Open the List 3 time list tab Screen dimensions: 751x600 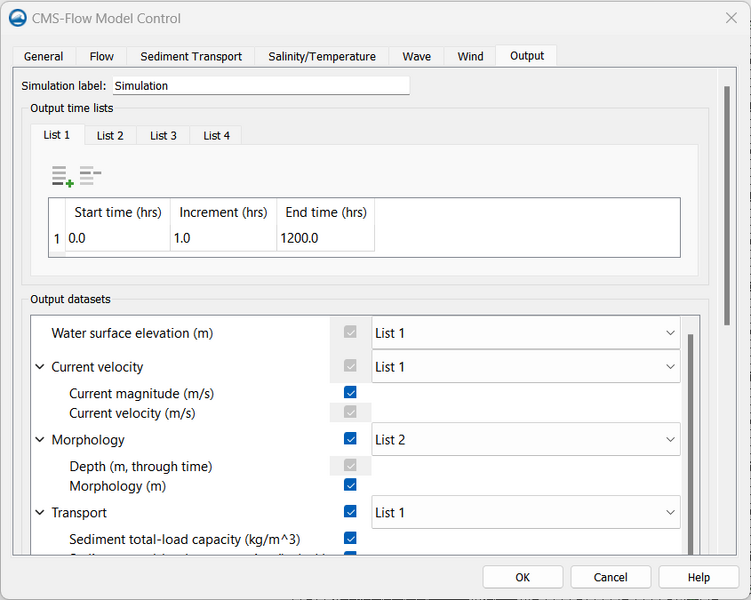(163, 136)
